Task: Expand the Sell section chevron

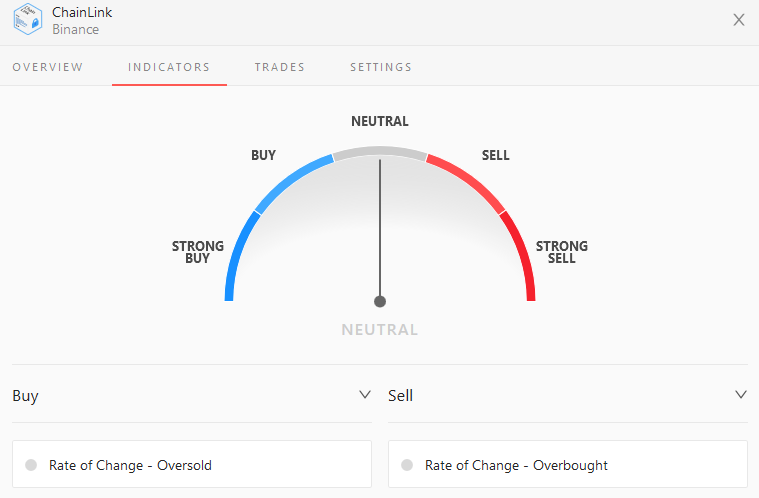Action: coord(741,395)
